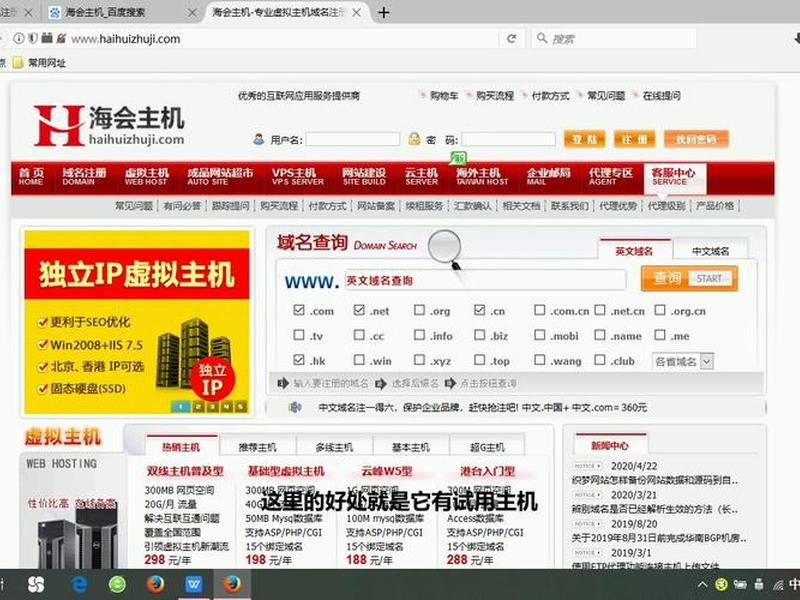Open the 购物车 link
Viewport: 800px width, 600px height.
pyautogui.click(x=444, y=95)
